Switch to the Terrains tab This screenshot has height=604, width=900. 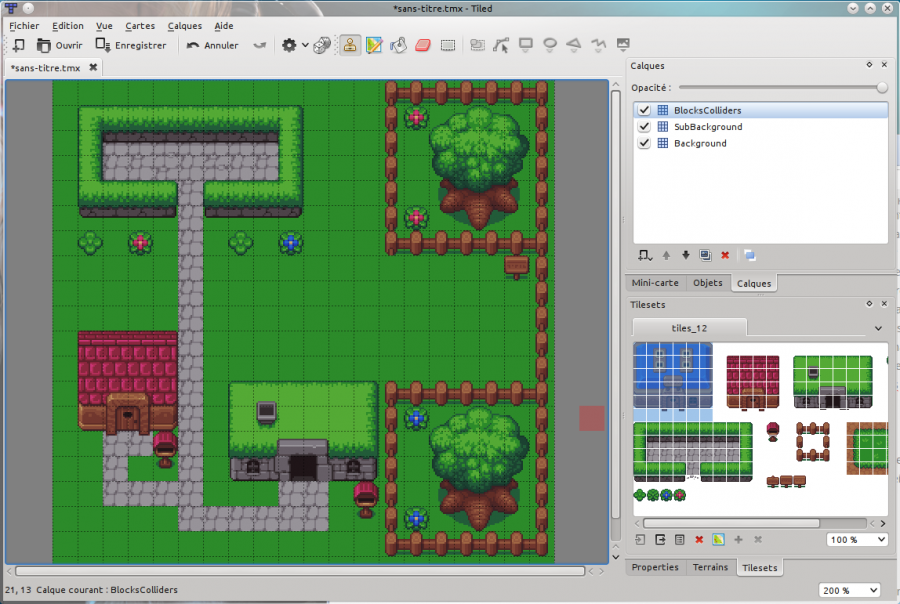click(x=710, y=567)
